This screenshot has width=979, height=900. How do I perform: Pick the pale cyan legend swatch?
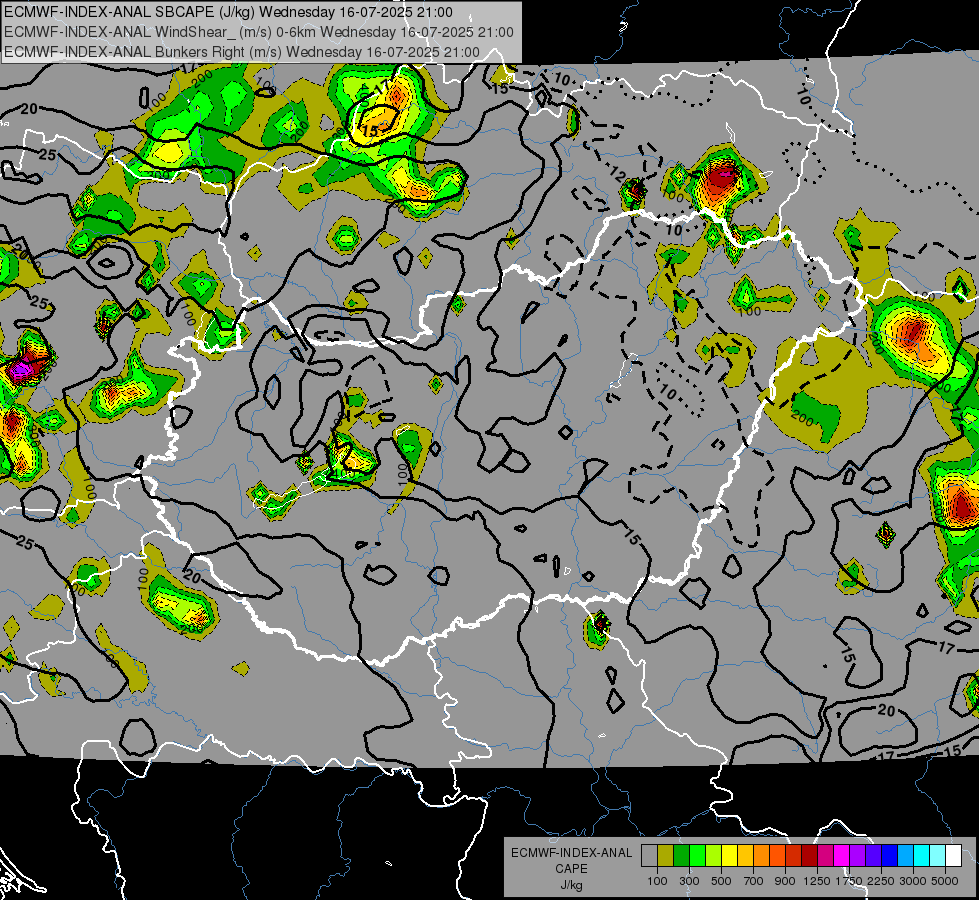pos(938,856)
